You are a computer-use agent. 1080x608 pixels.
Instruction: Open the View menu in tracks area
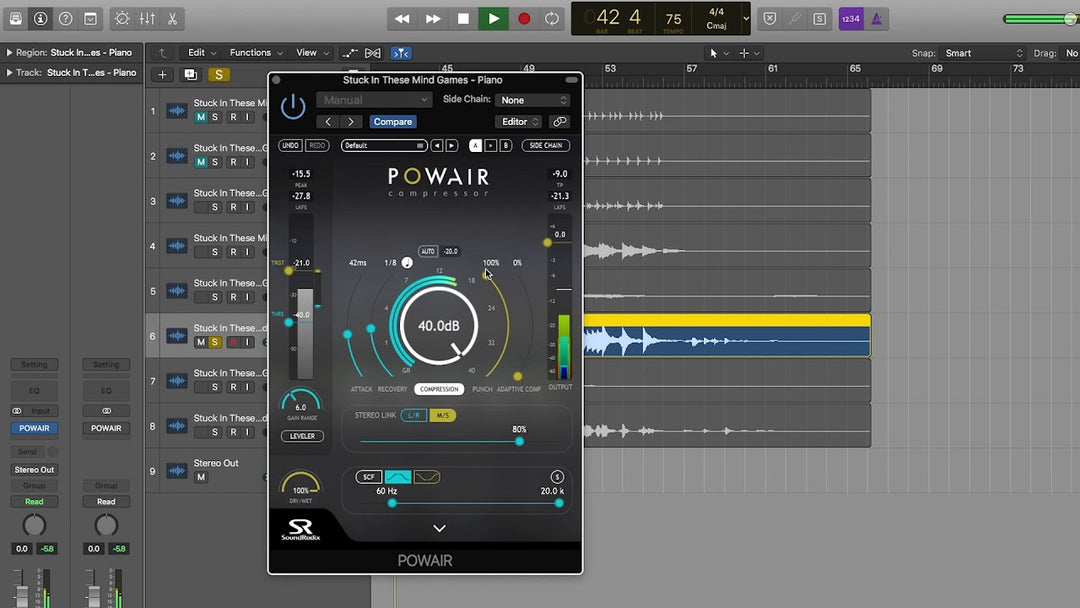coord(312,53)
